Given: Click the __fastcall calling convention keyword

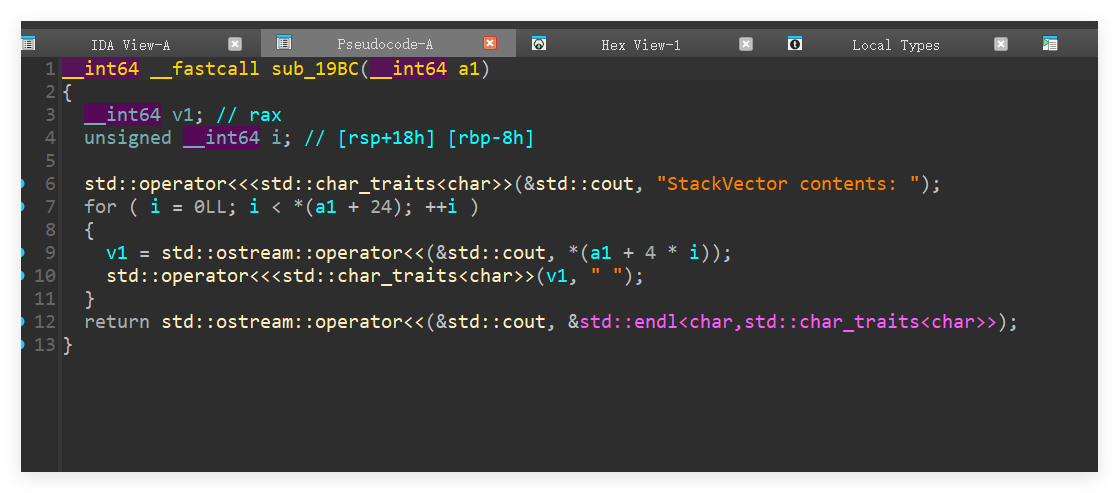Looking at the screenshot, I should 205,69.
